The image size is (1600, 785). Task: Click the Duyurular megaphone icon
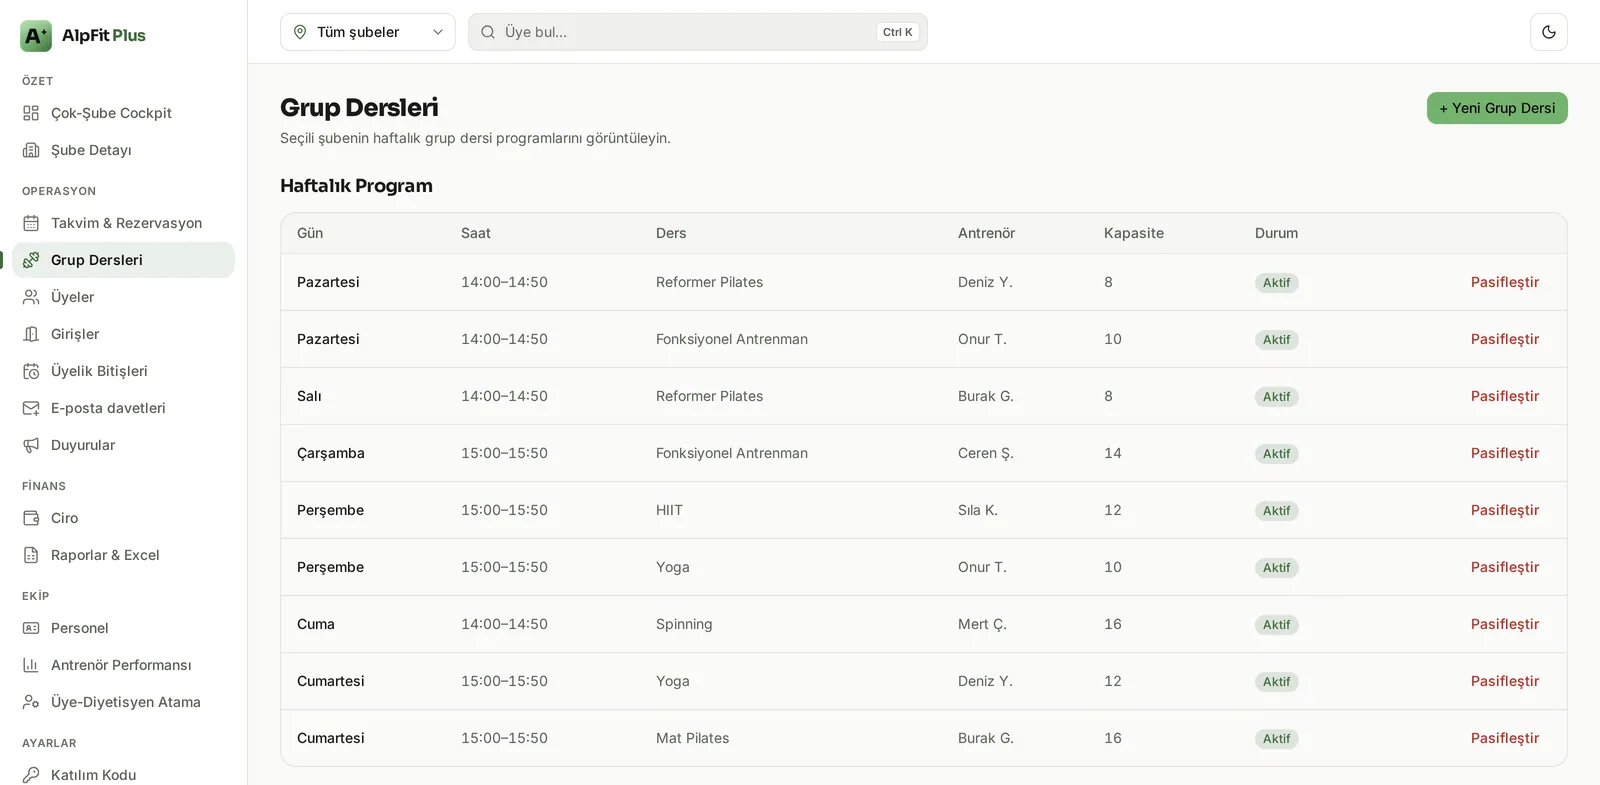pyautogui.click(x=31, y=445)
